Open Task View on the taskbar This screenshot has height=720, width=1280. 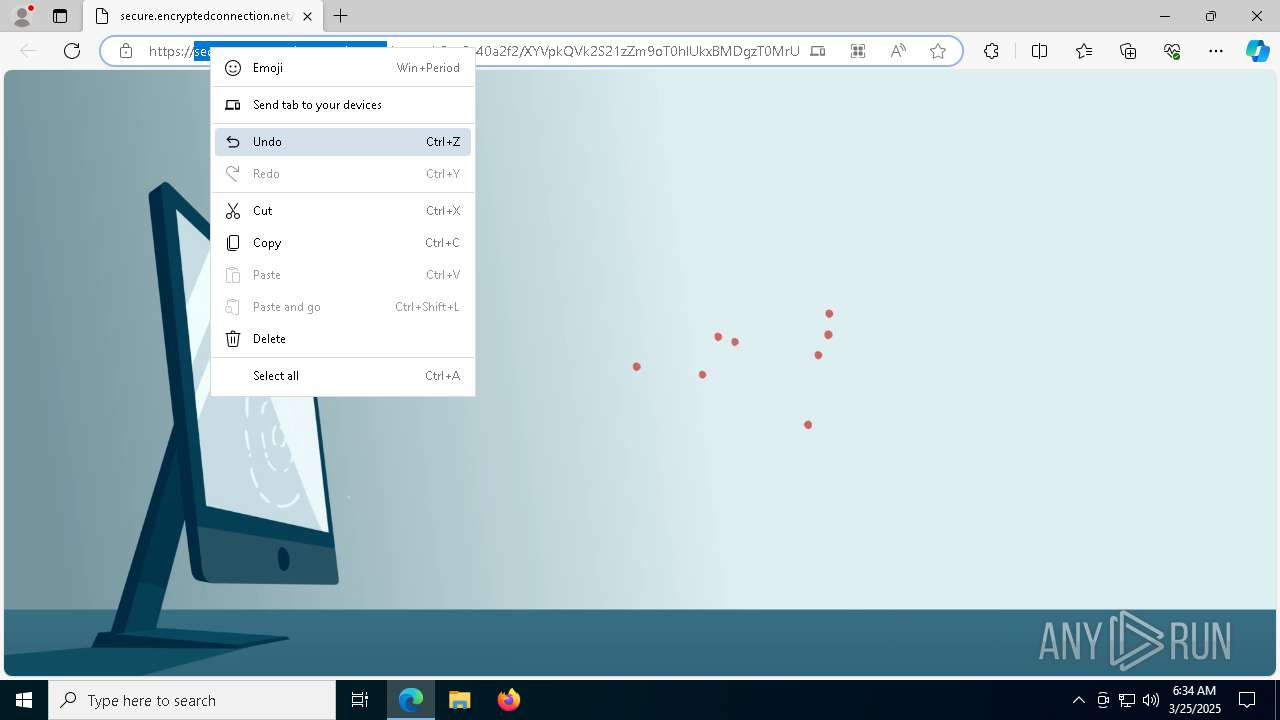[360, 700]
